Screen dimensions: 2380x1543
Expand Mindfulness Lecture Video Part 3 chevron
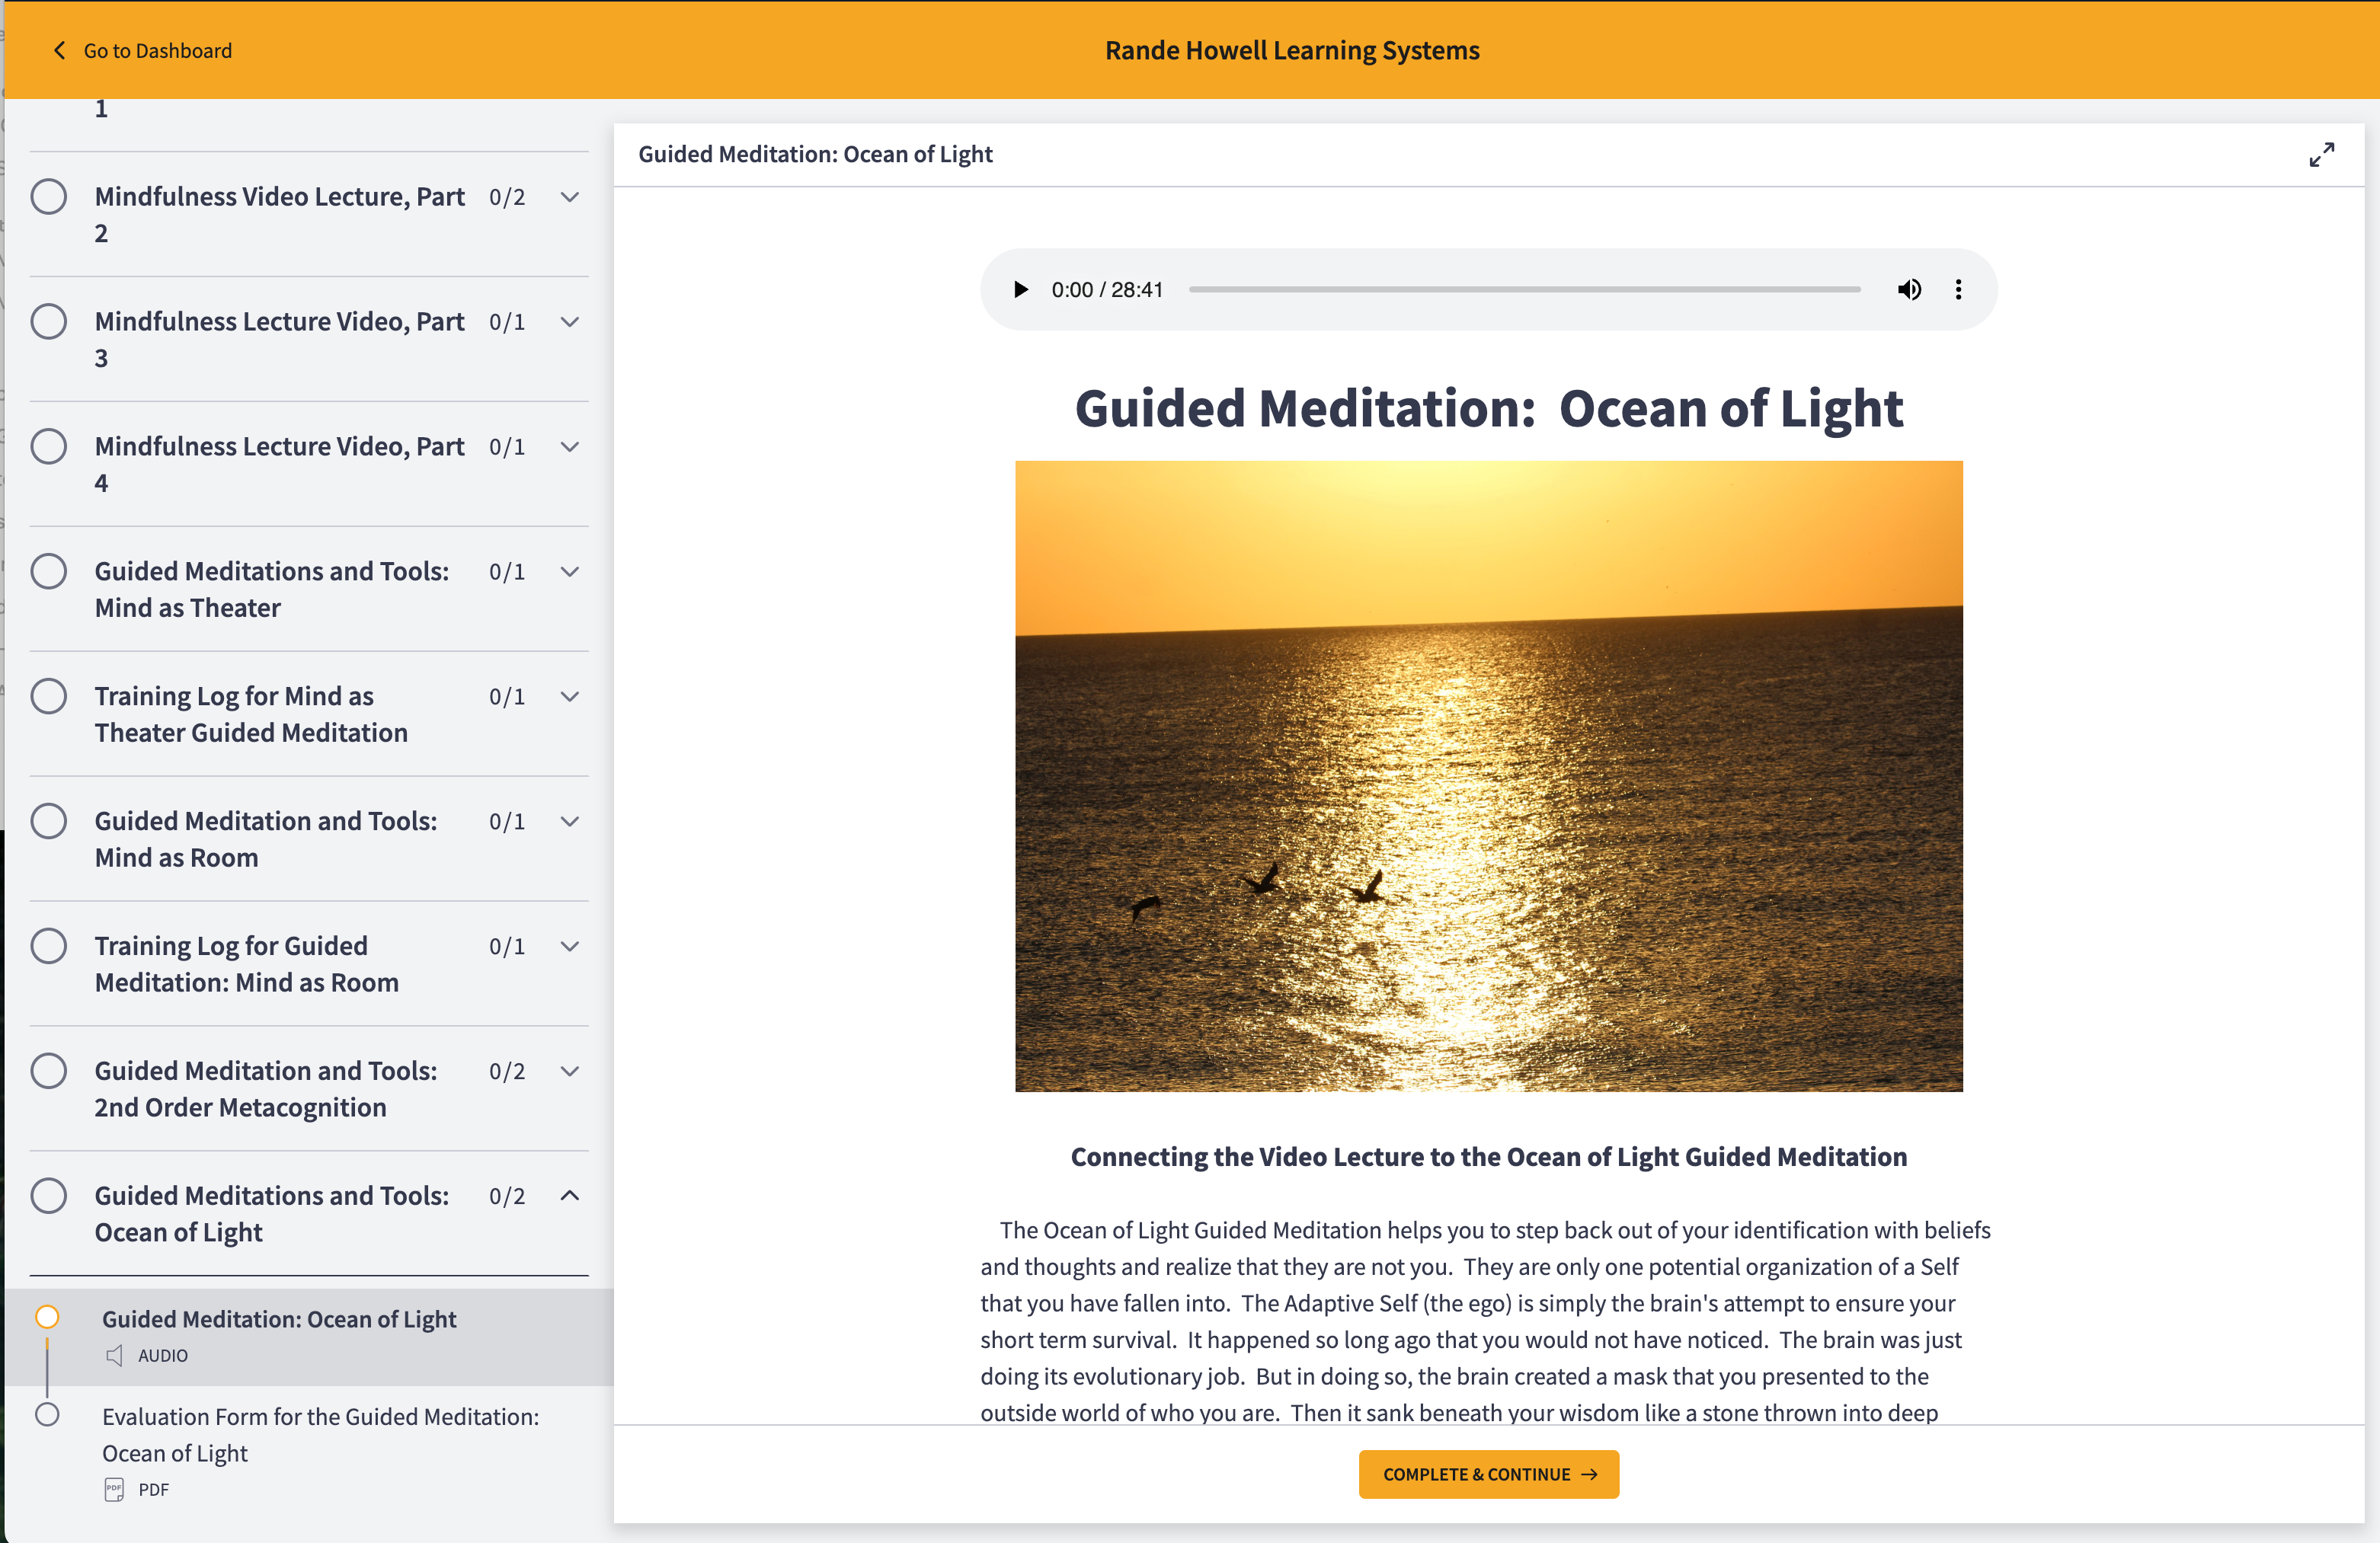click(x=570, y=322)
